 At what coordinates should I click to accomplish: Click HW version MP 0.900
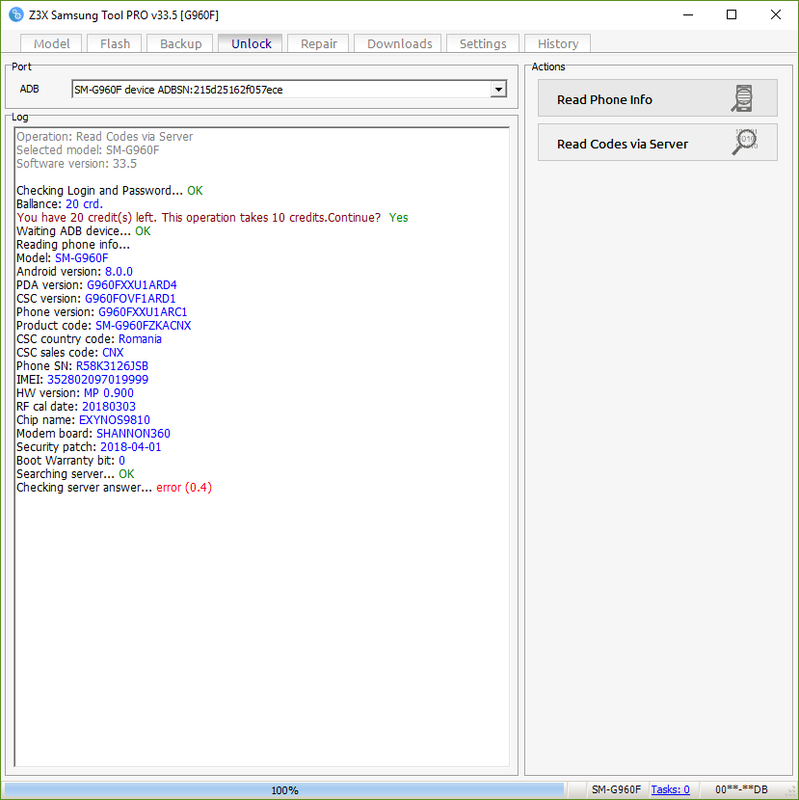pos(108,393)
